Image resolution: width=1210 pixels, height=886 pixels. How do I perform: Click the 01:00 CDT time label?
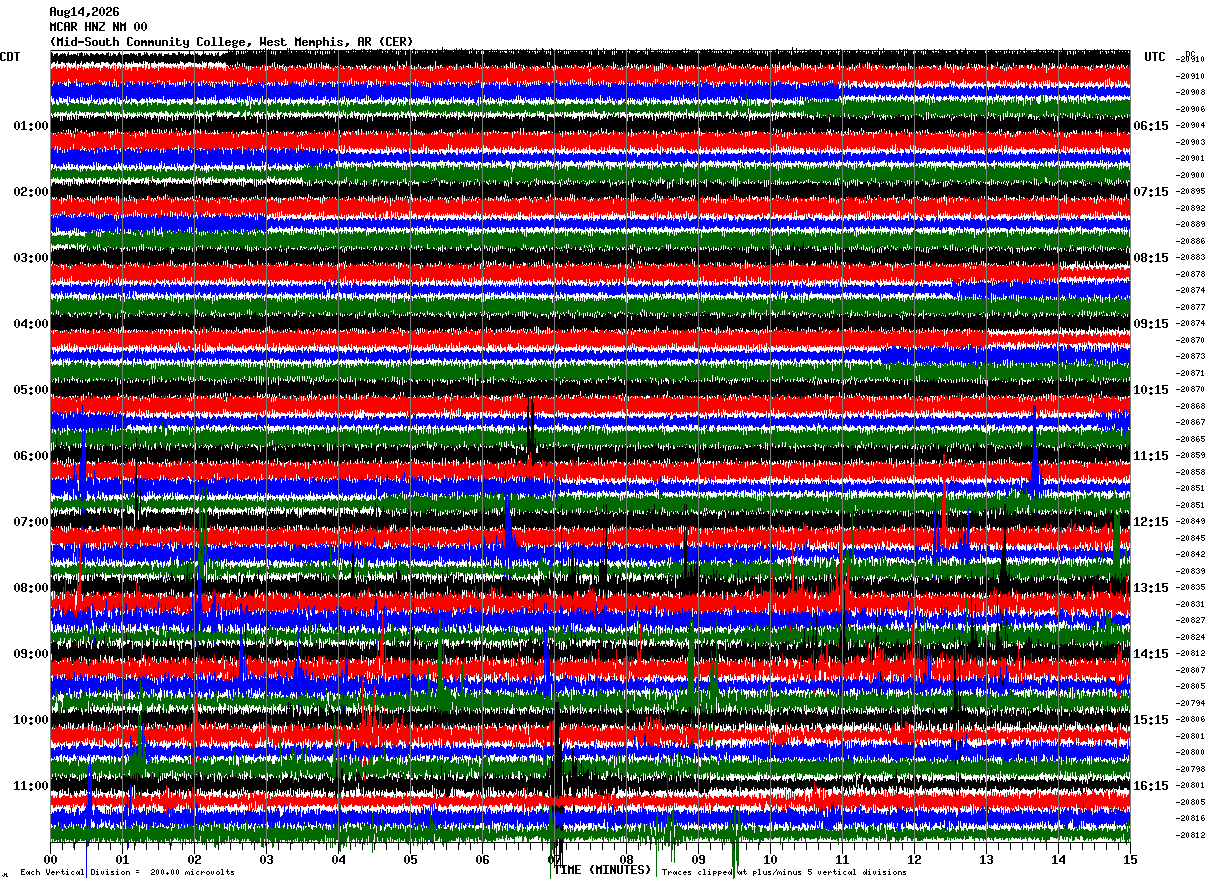pos(31,126)
